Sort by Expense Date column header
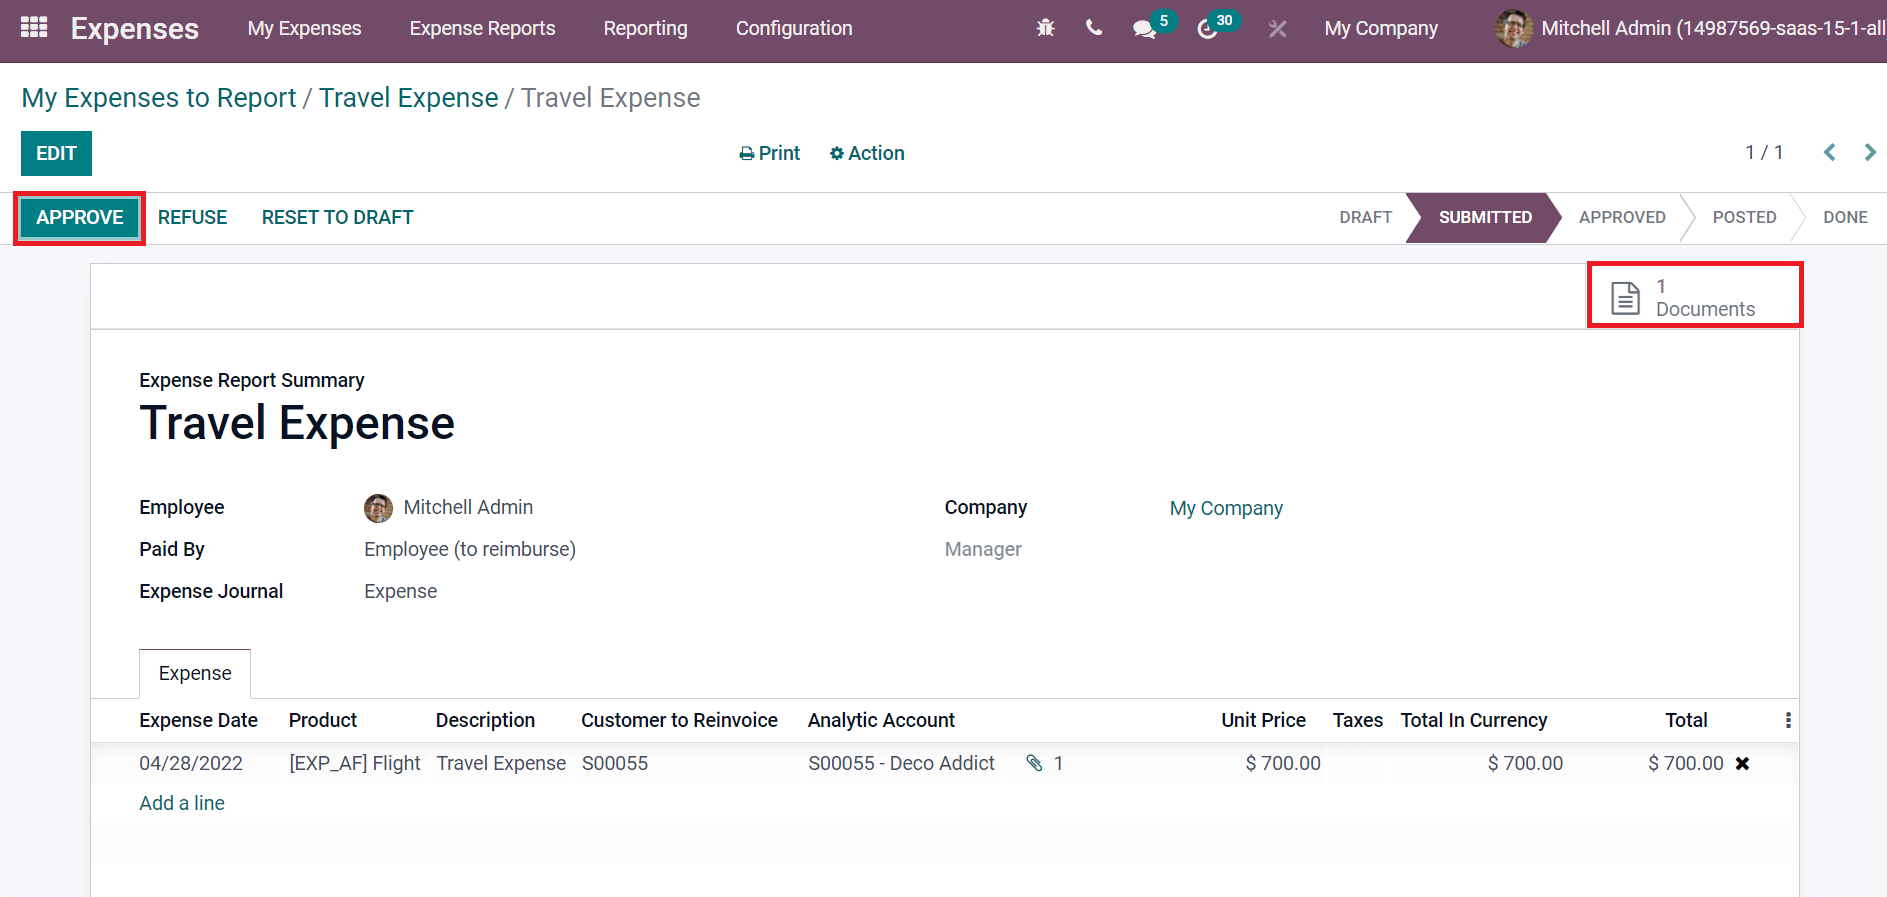This screenshot has width=1887, height=897. coord(198,720)
